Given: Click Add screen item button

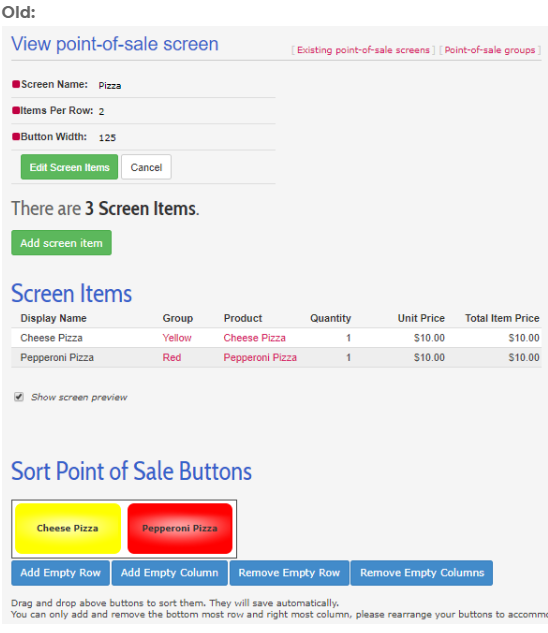Looking at the screenshot, I should coord(61,243).
